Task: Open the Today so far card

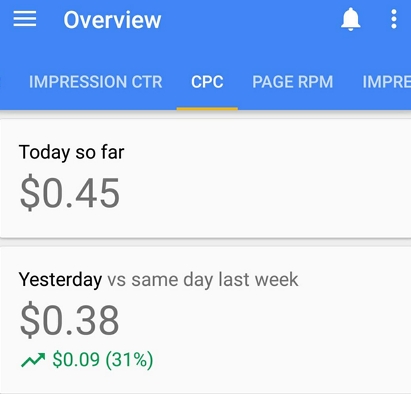Action: click(205, 178)
